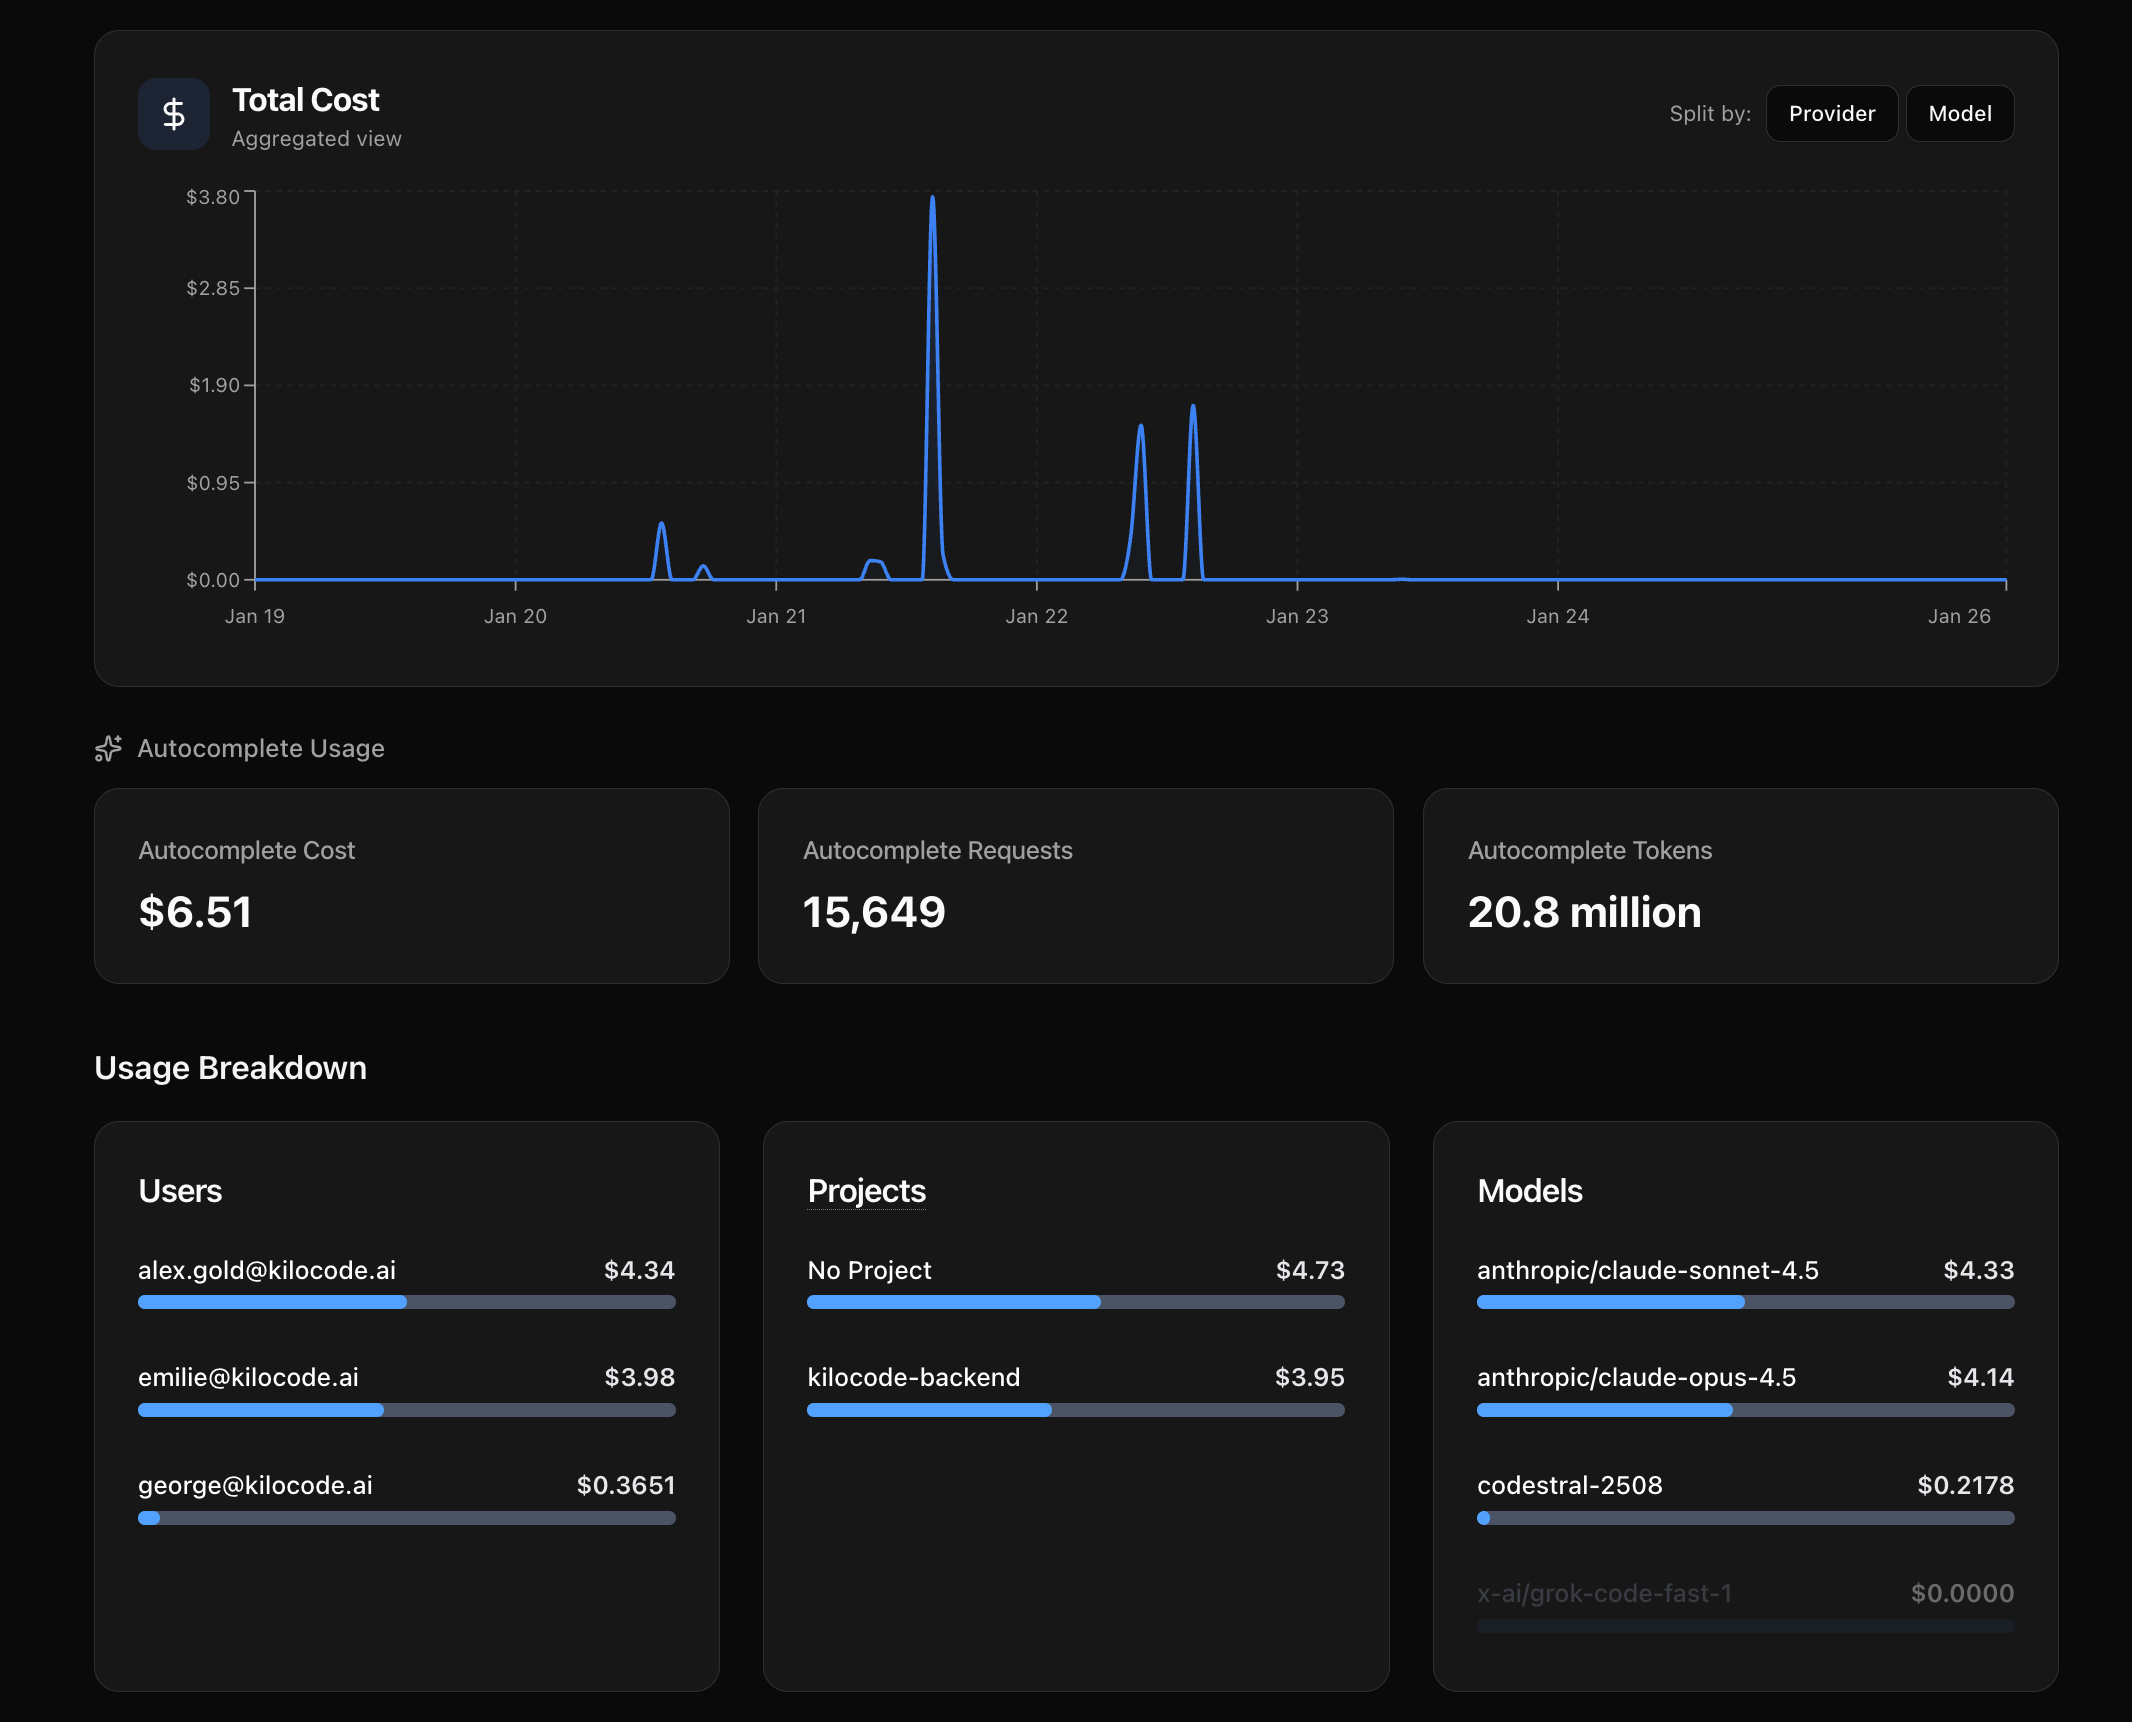Open the kilocode-backend project
2132x1722 pixels.
coord(913,1377)
